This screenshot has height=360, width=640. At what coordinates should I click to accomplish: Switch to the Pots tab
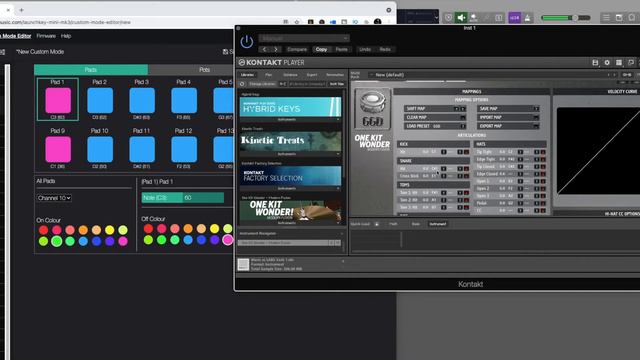pos(204,70)
